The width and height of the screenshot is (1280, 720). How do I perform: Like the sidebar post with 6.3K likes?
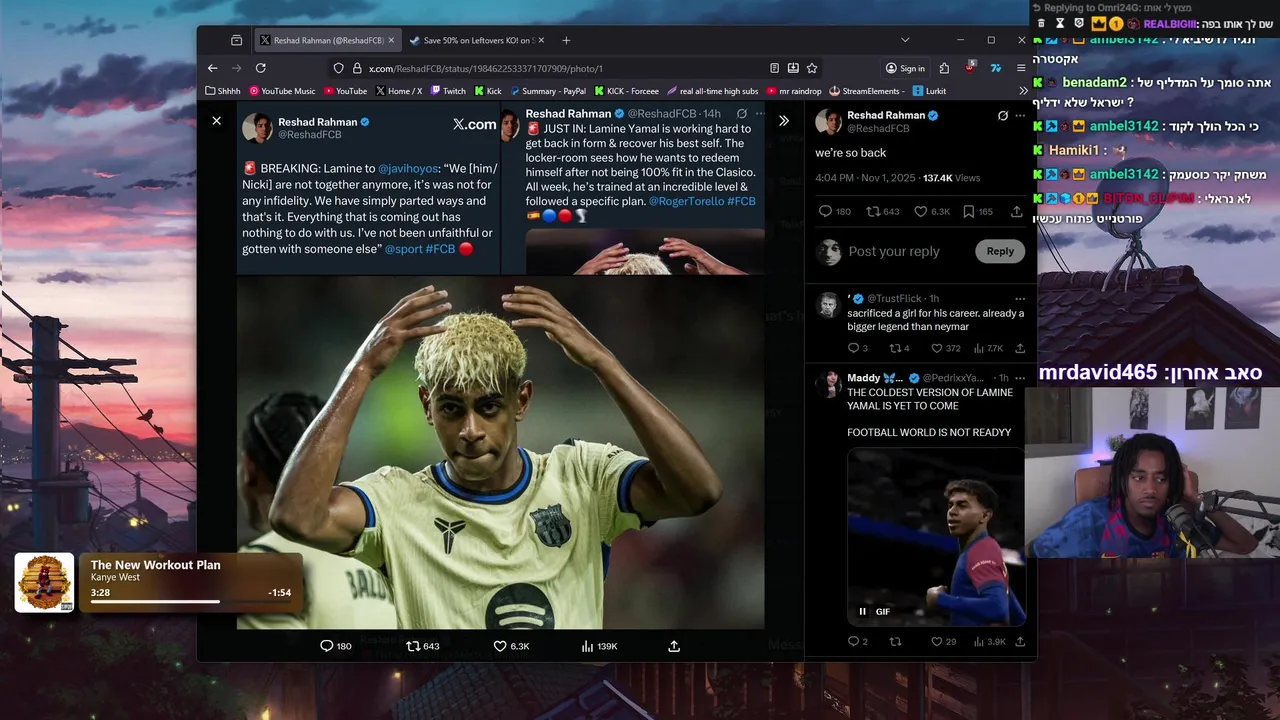(x=932, y=212)
